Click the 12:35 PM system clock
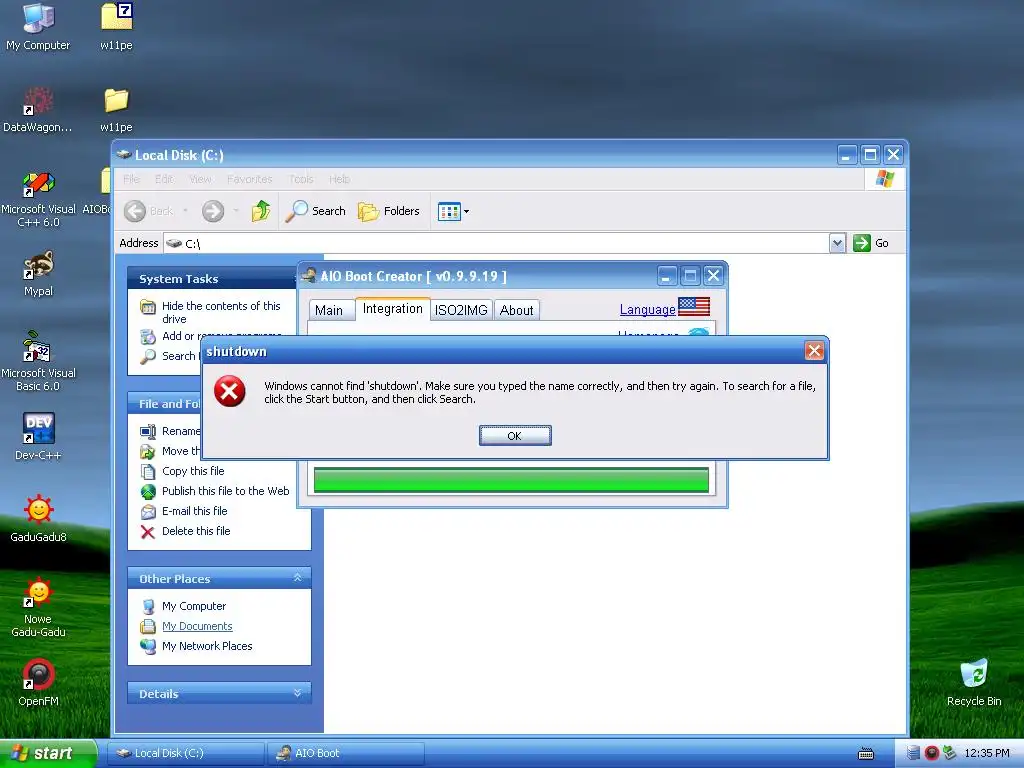The height and width of the screenshot is (768, 1024). pyautogui.click(x=987, y=753)
